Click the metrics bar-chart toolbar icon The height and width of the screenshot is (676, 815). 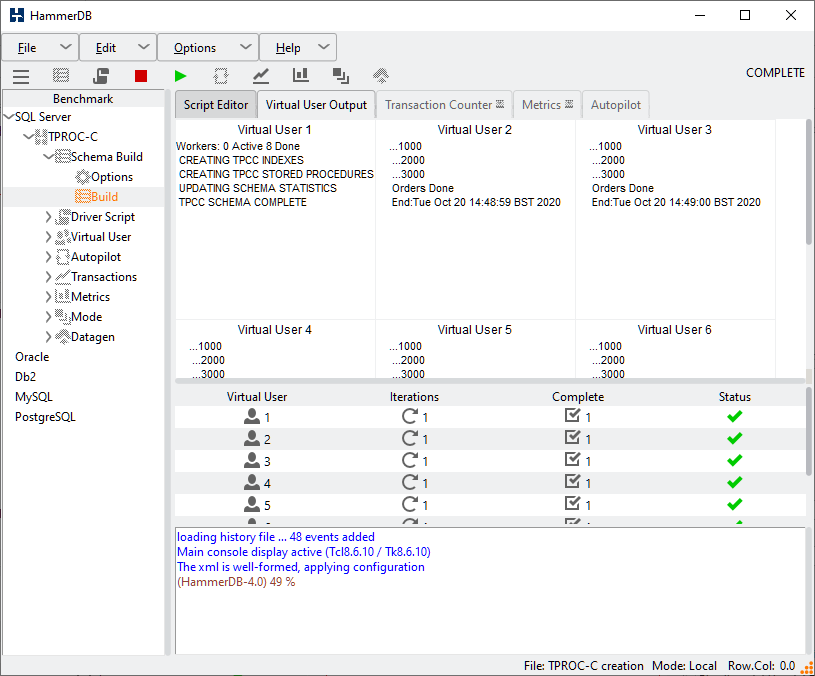pos(301,76)
